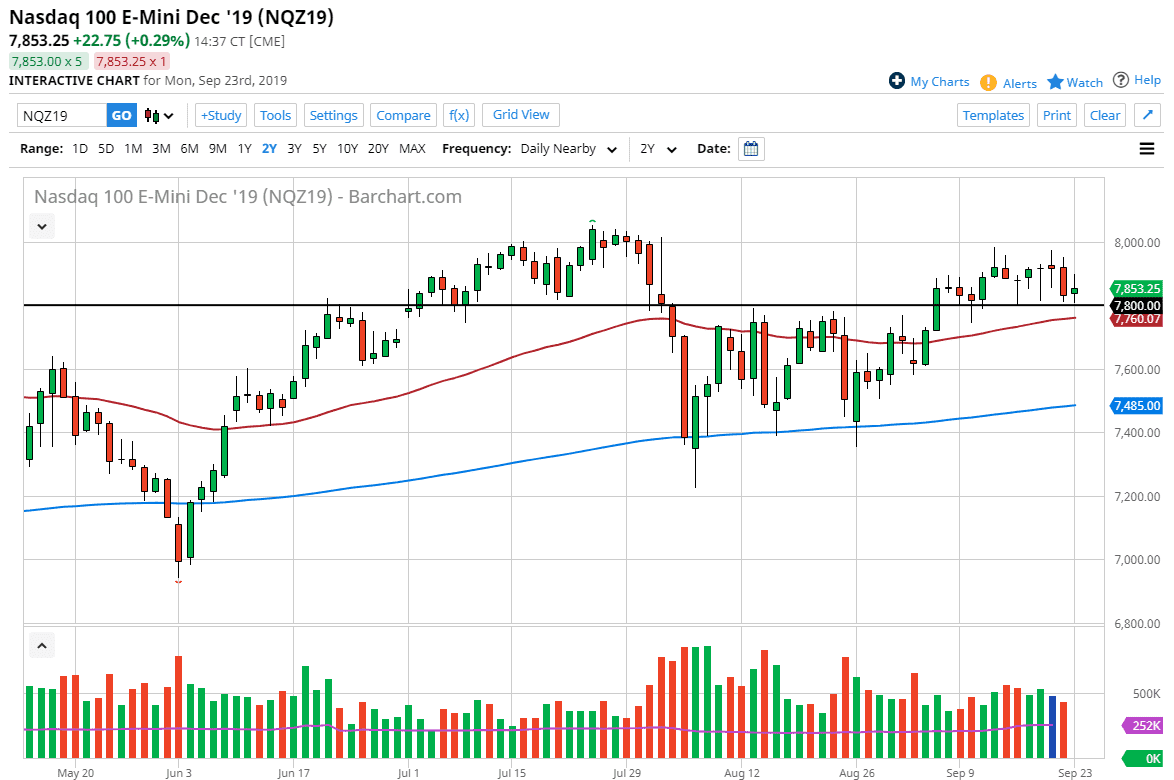Viewport: 1174px width, 780px height.
Task: Click the pop-out chart arrow icon
Action: tap(1147, 115)
